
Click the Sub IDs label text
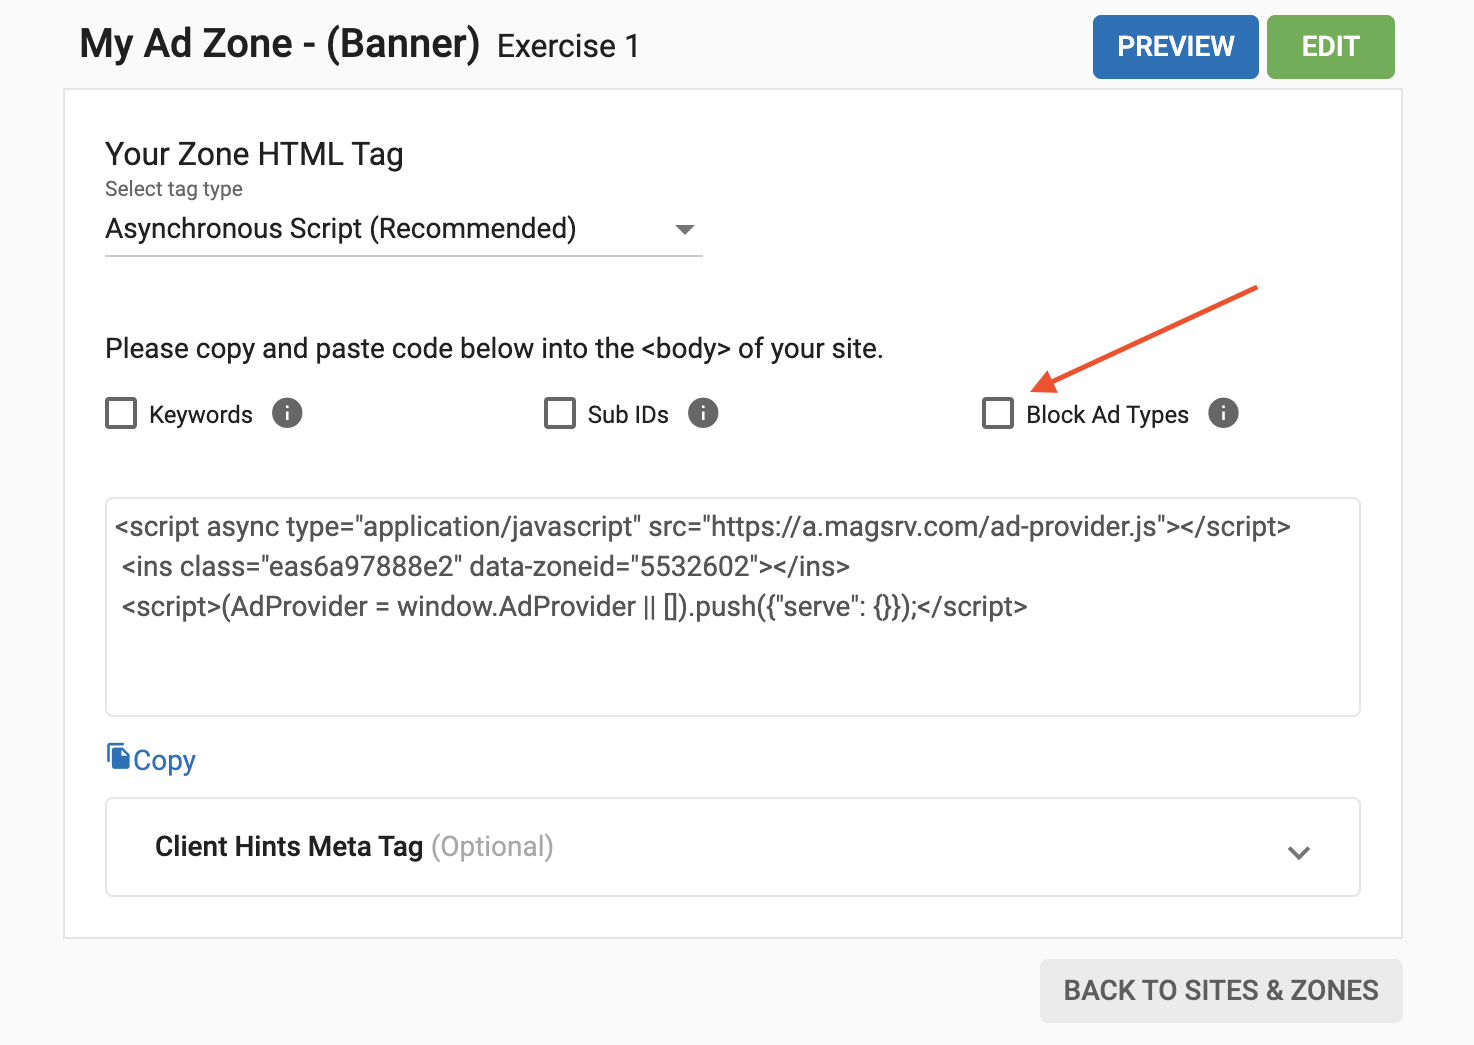pos(628,415)
